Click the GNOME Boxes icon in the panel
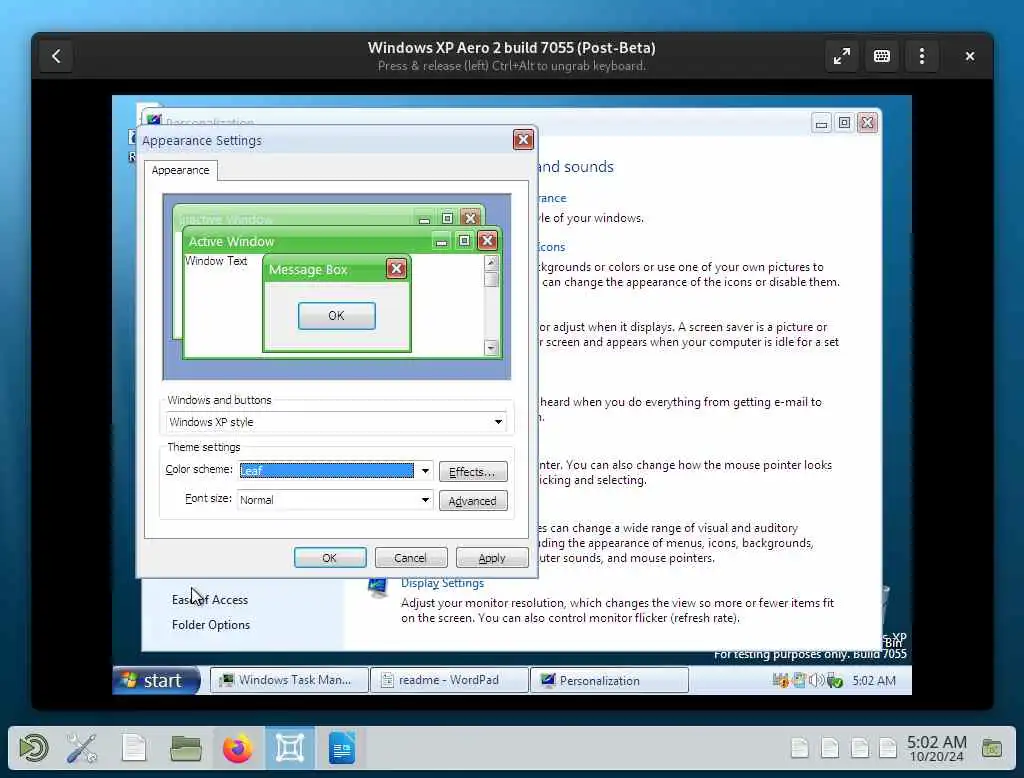This screenshot has width=1024, height=778. [x=289, y=748]
